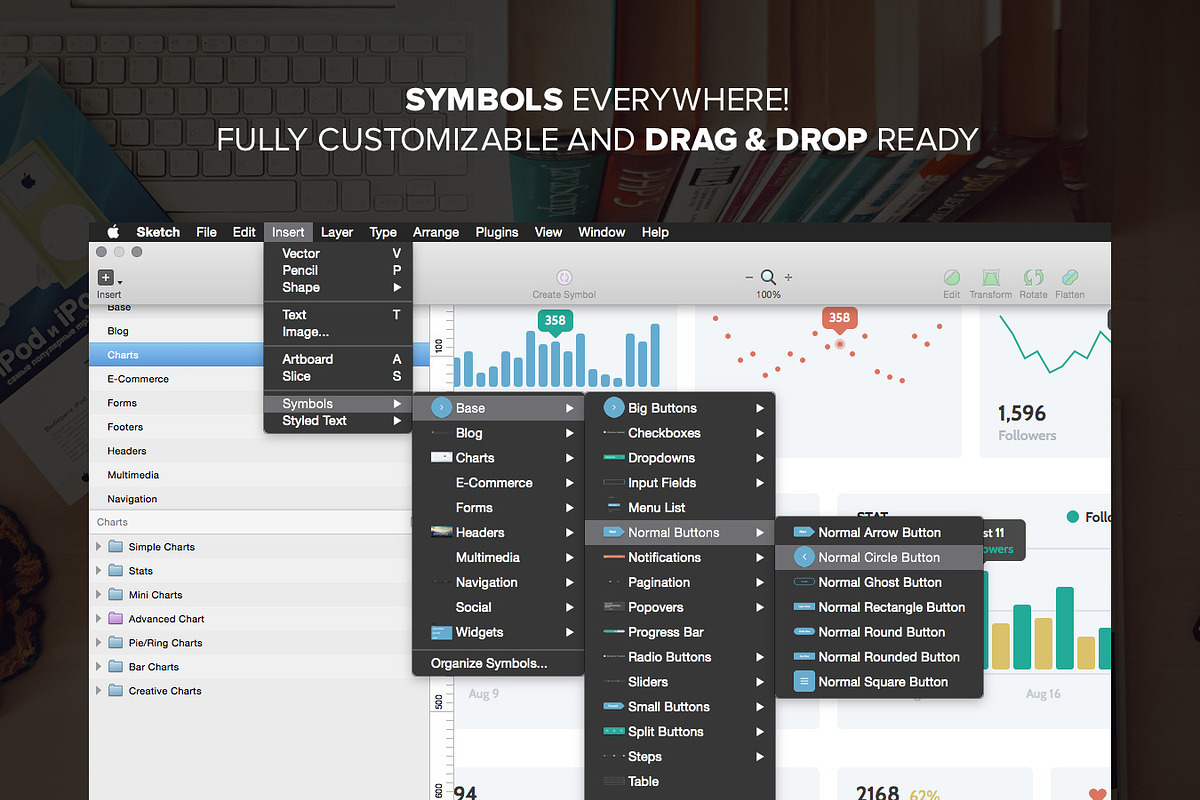Click the red 358 chart tooltip
Screen dimensions: 1200x800
pyautogui.click(x=839, y=319)
